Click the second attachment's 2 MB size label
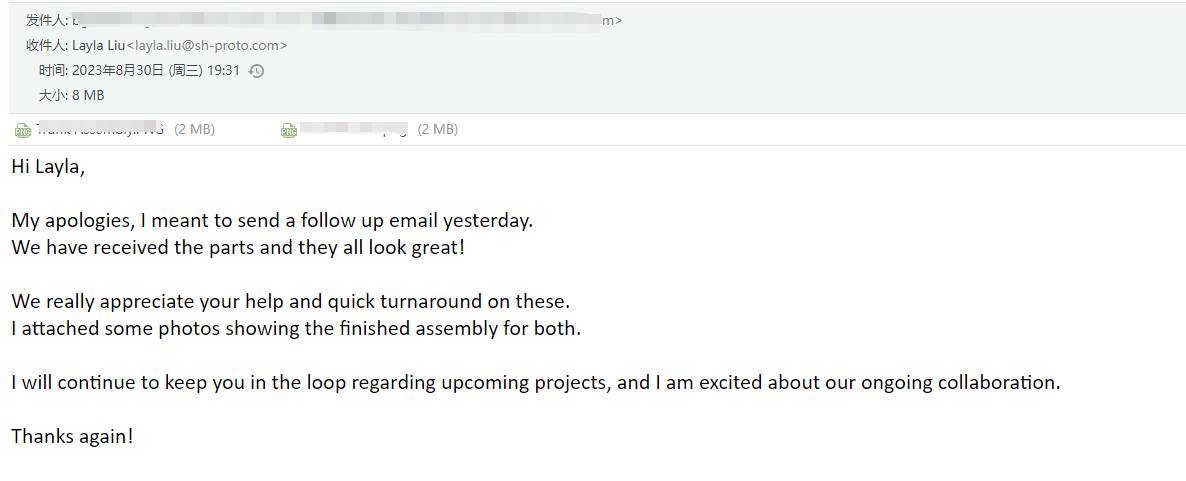Screen dimensions: 1186x481 [437, 129]
